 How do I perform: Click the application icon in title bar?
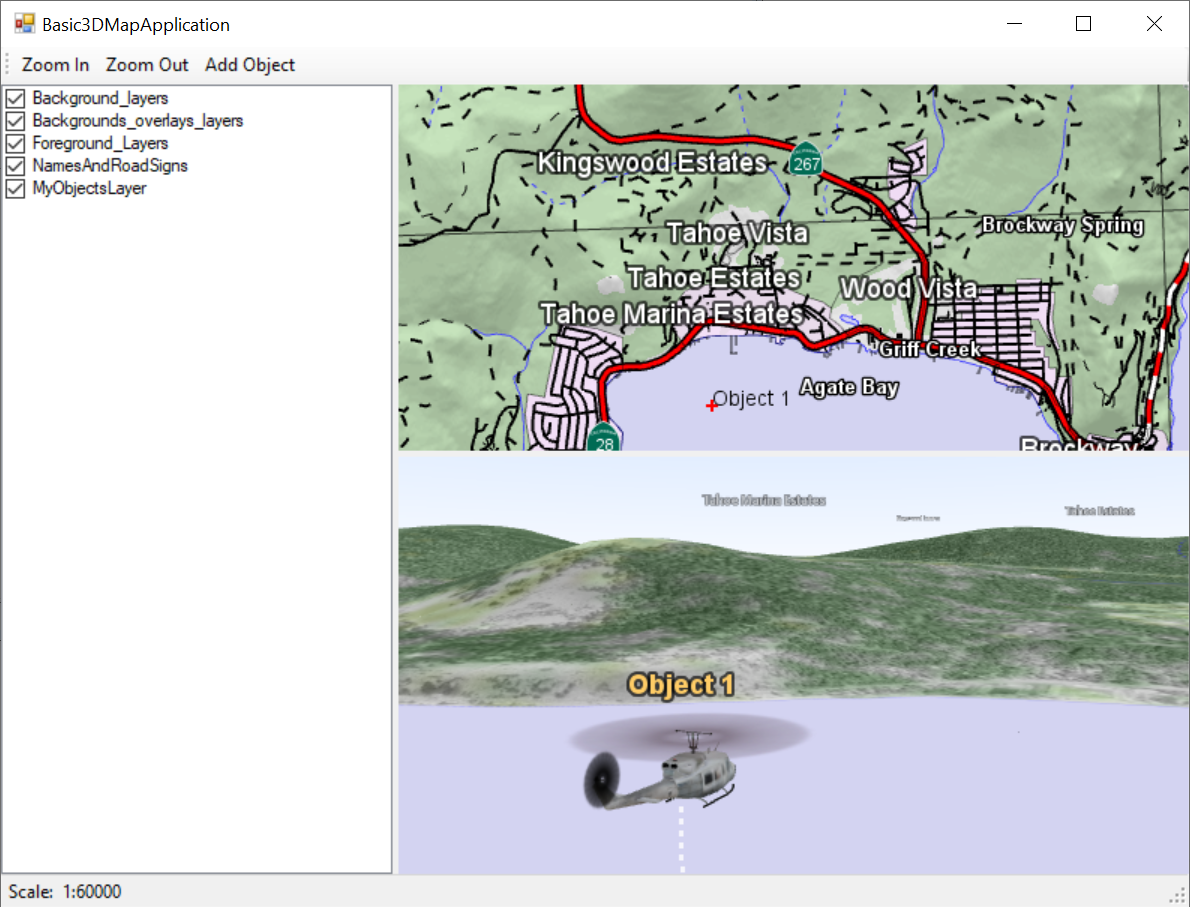coord(24,24)
